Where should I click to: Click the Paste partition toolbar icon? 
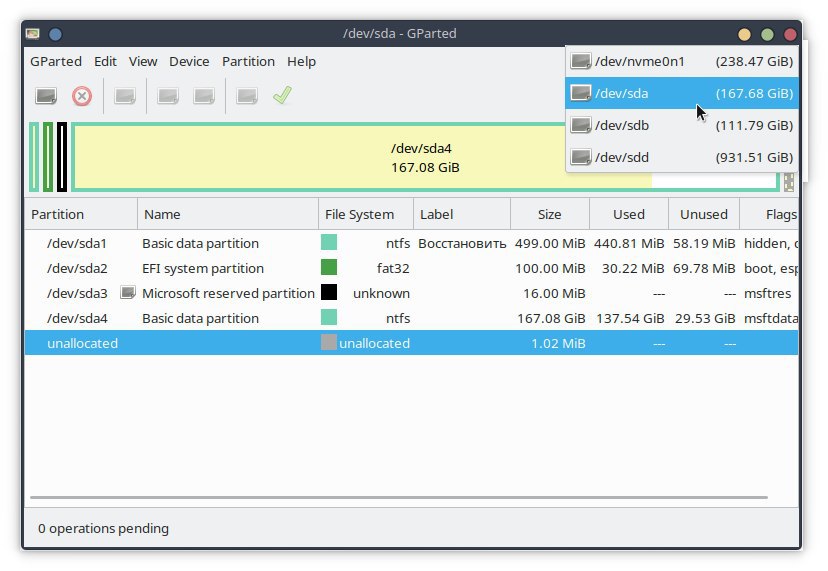[x=204, y=96]
